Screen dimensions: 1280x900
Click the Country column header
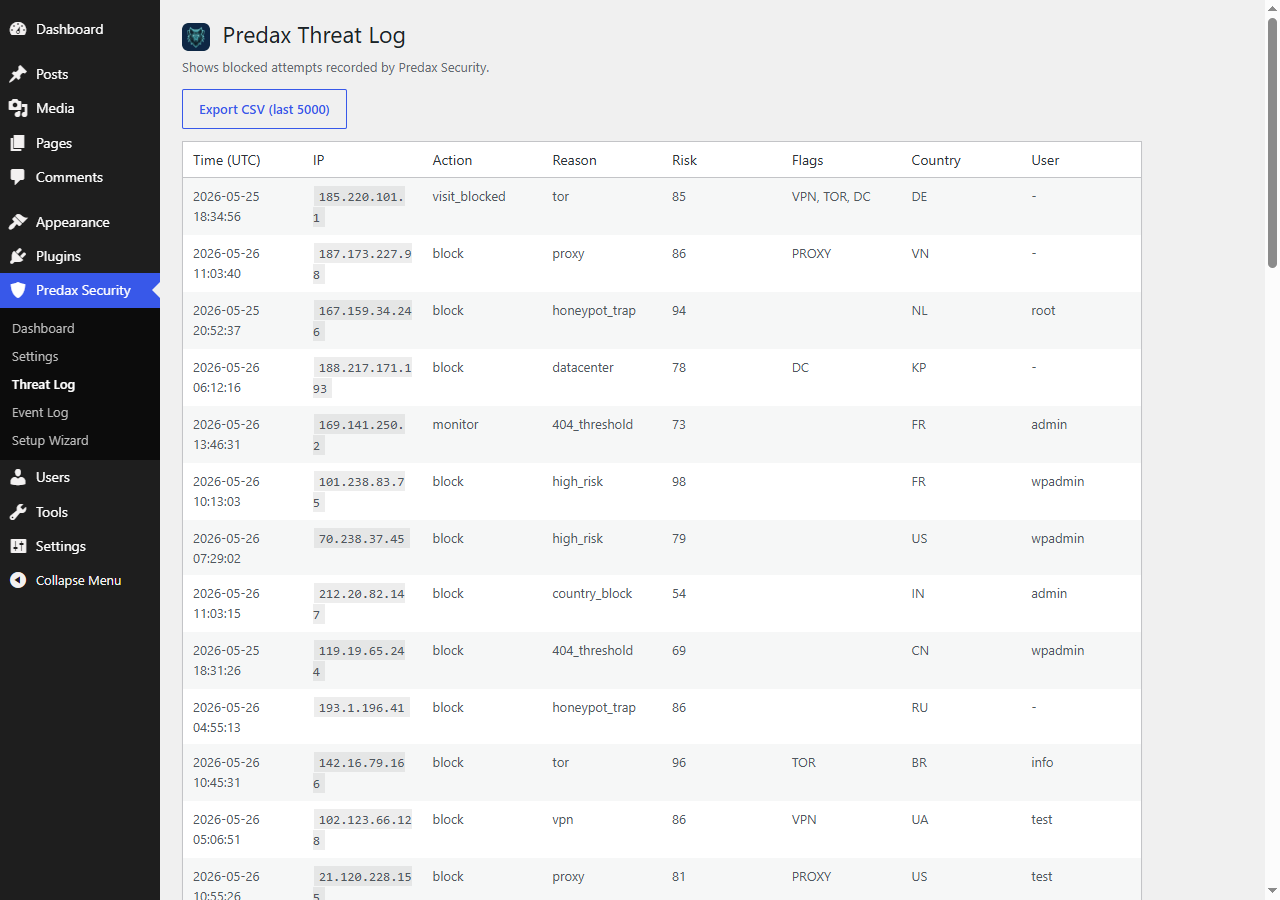(x=936, y=160)
